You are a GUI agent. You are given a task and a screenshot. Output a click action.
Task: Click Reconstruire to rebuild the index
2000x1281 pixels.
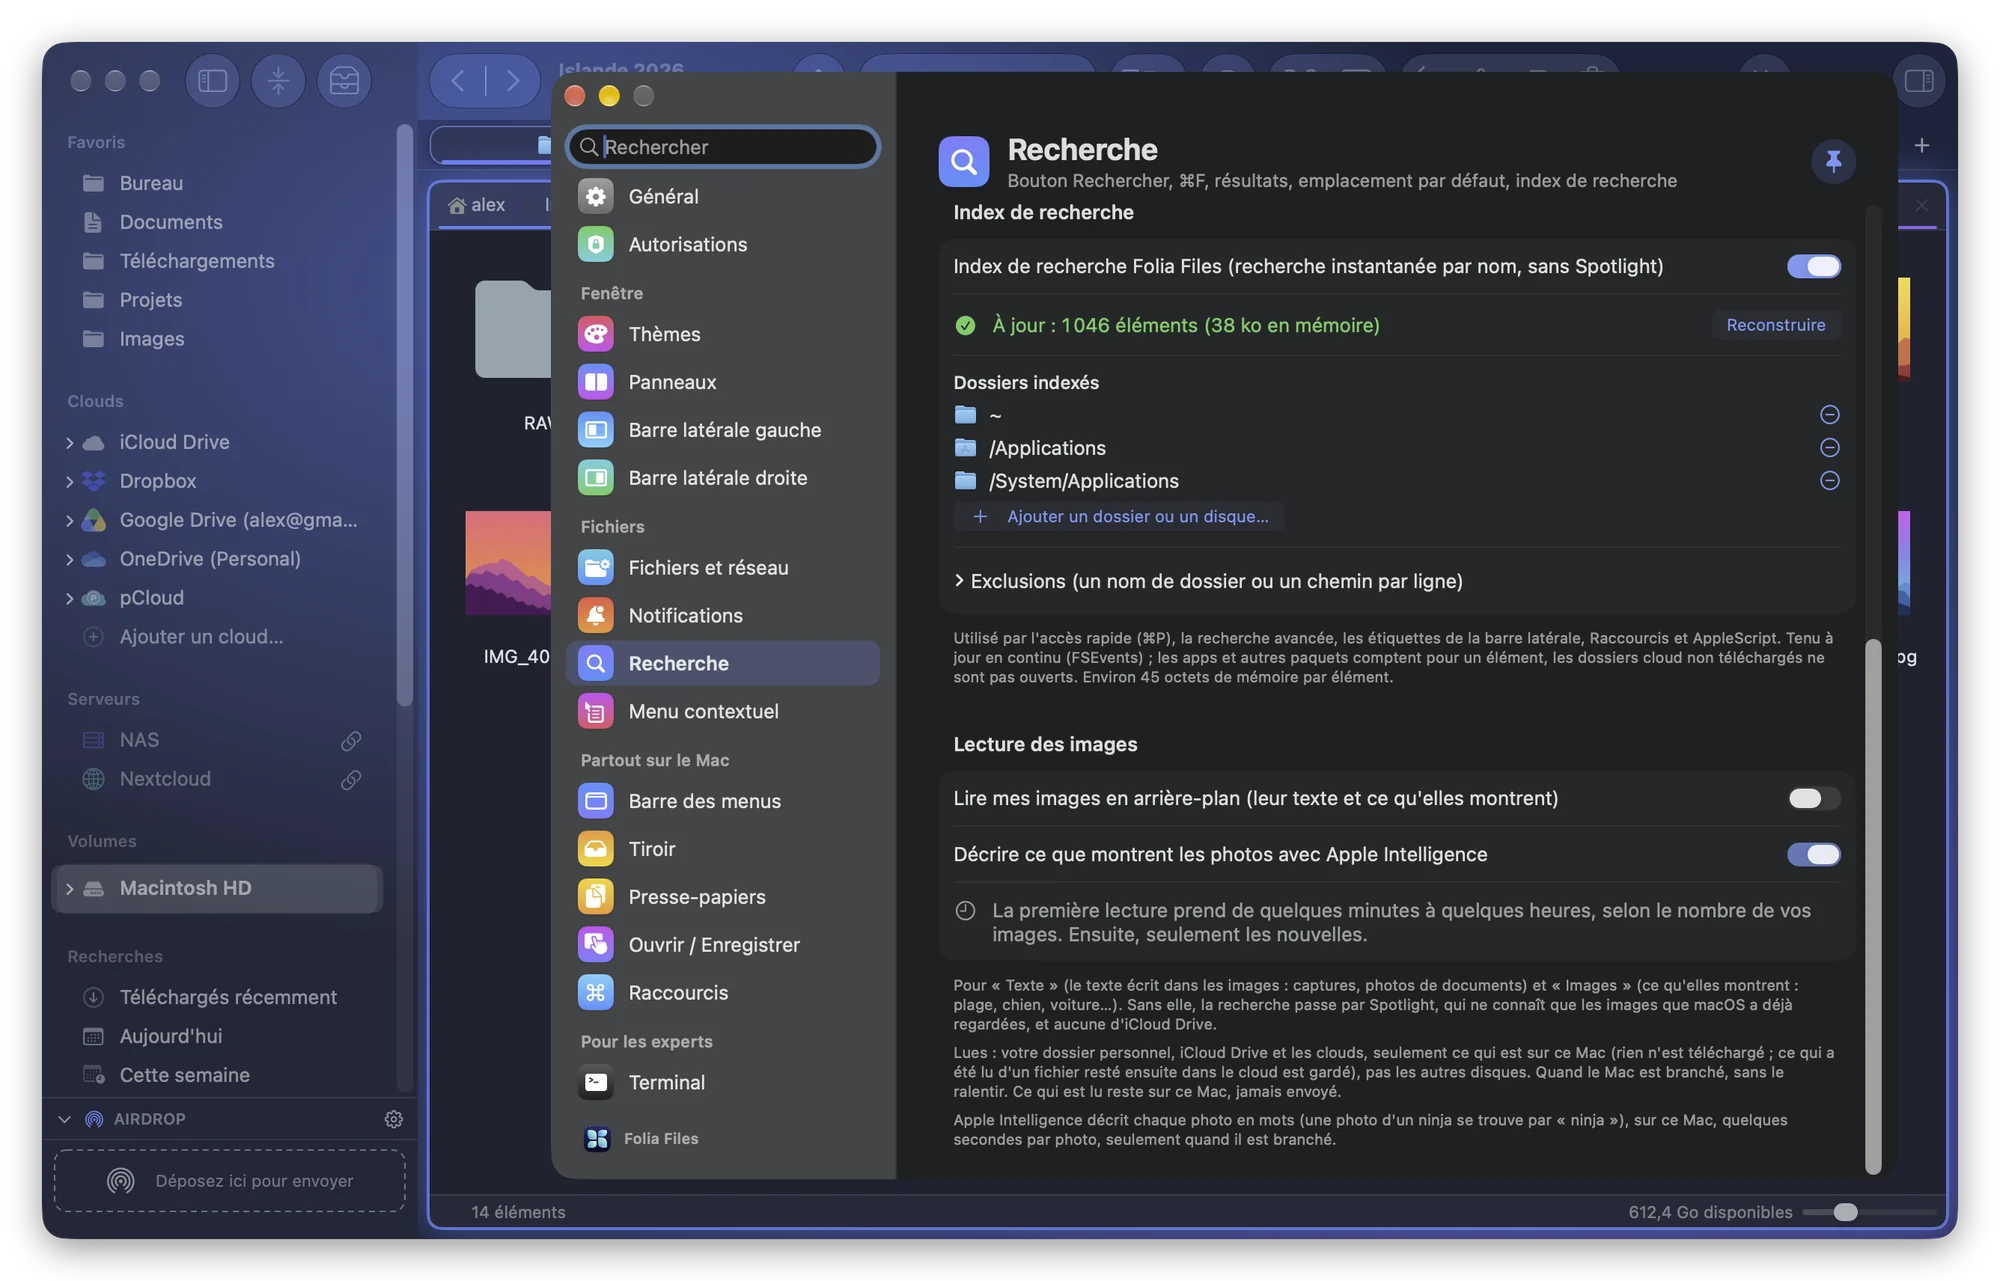[1775, 325]
